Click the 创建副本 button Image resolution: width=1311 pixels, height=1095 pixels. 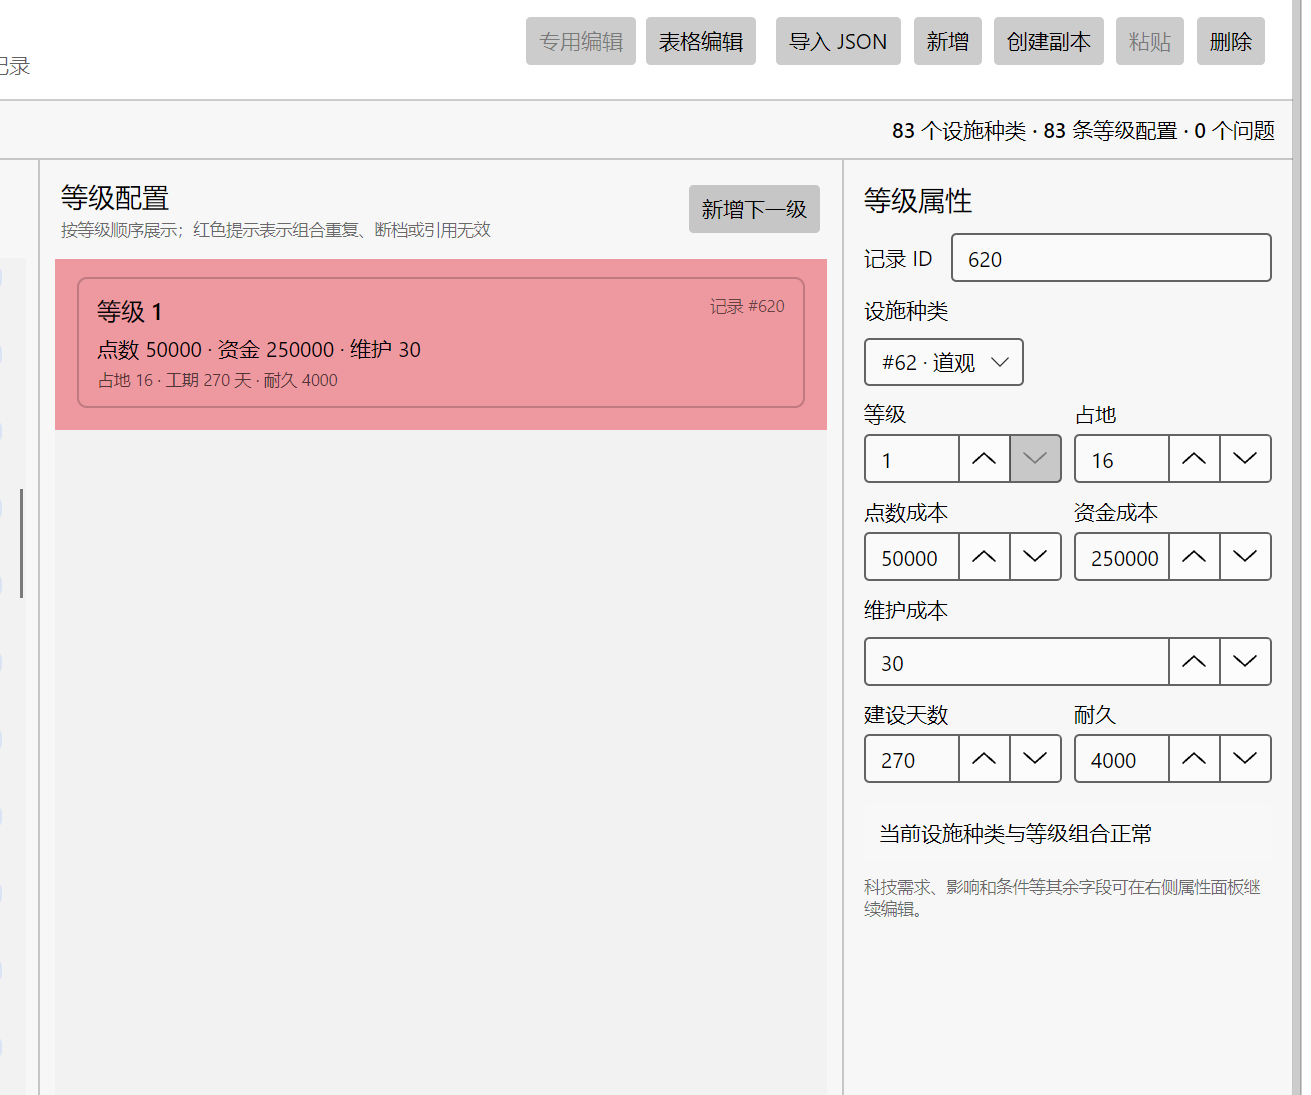click(1049, 41)
